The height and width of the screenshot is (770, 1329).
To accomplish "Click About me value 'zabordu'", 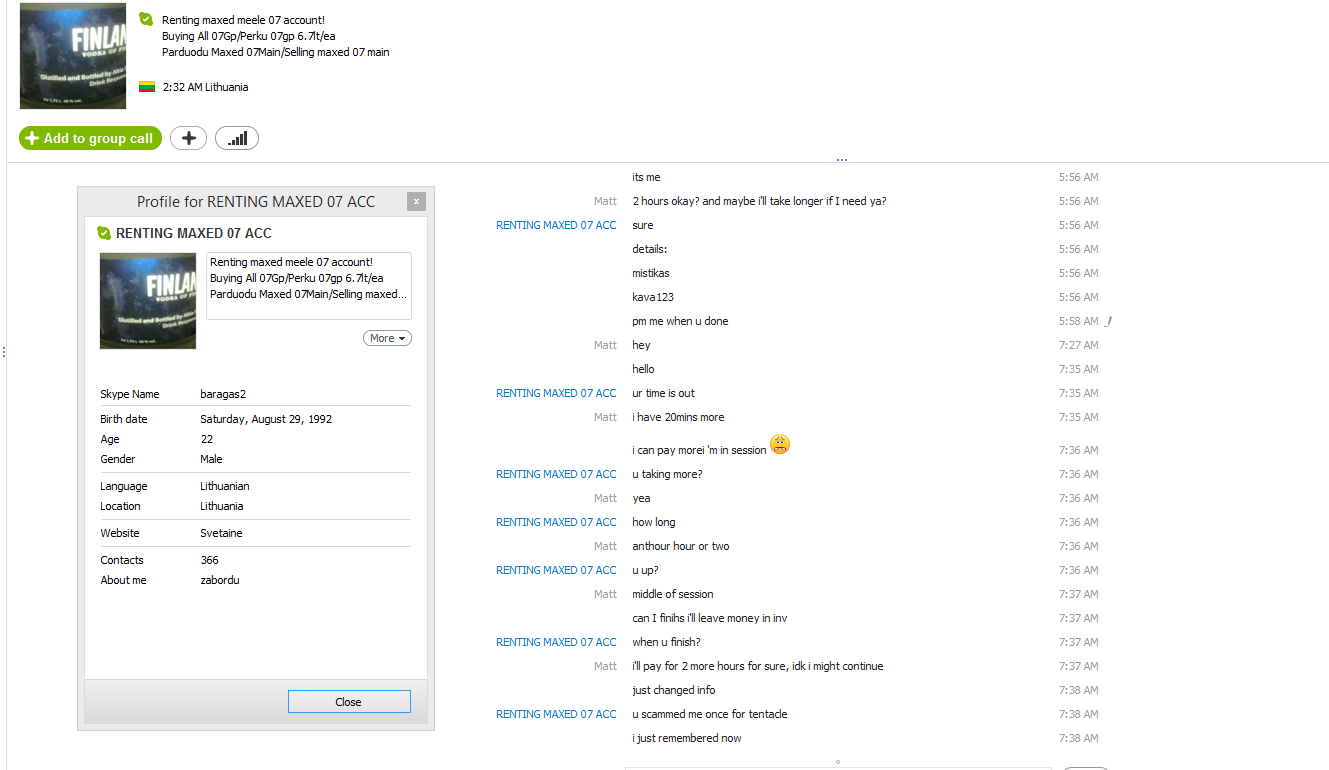I will coord(220,580).
